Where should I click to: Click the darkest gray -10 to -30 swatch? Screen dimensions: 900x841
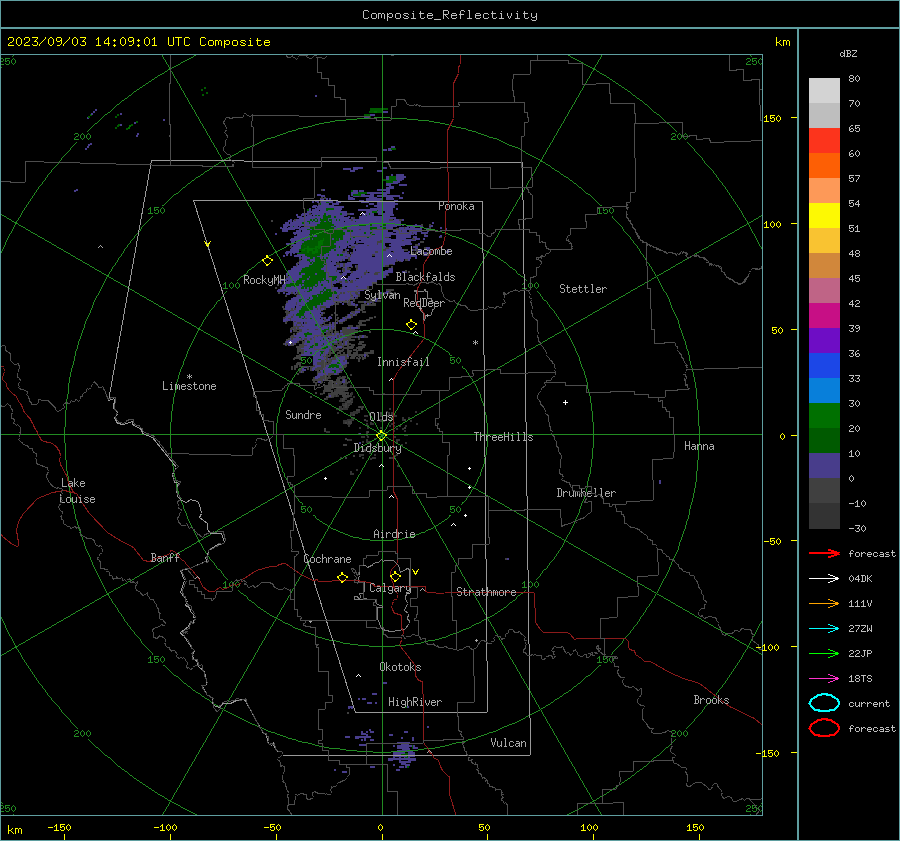pos(824,516)
